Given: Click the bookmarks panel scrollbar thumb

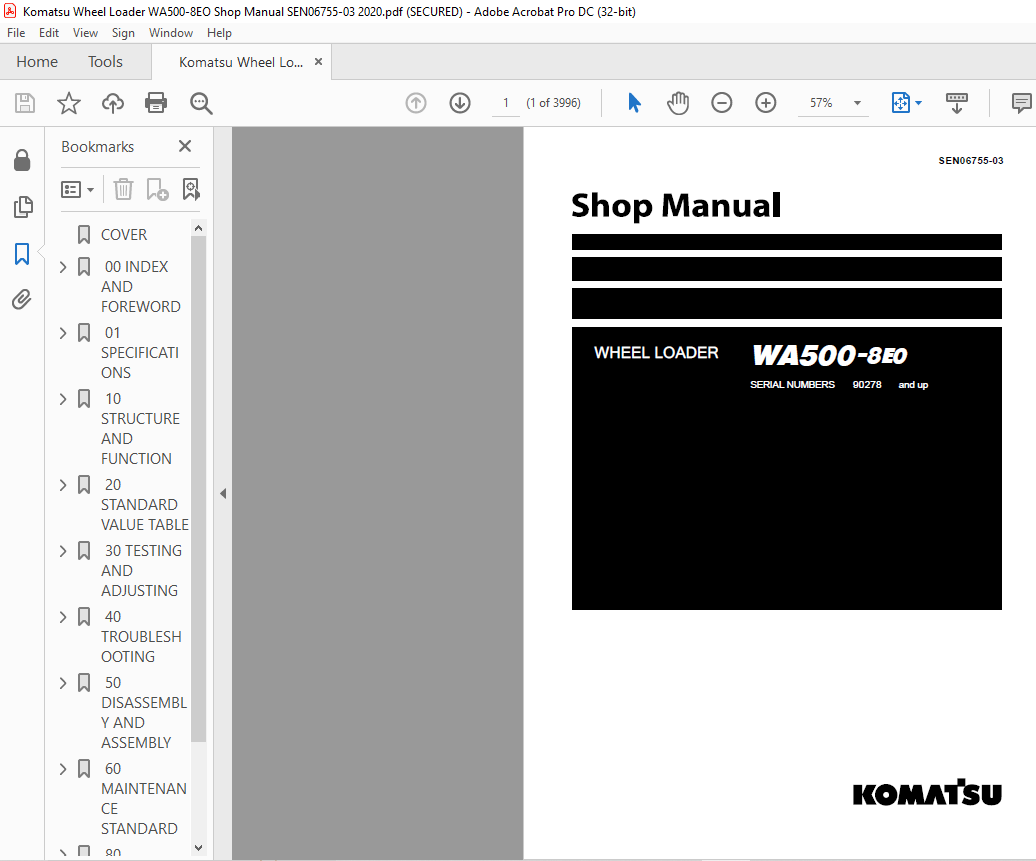Looking at the screenshot, I should [198, 489].
